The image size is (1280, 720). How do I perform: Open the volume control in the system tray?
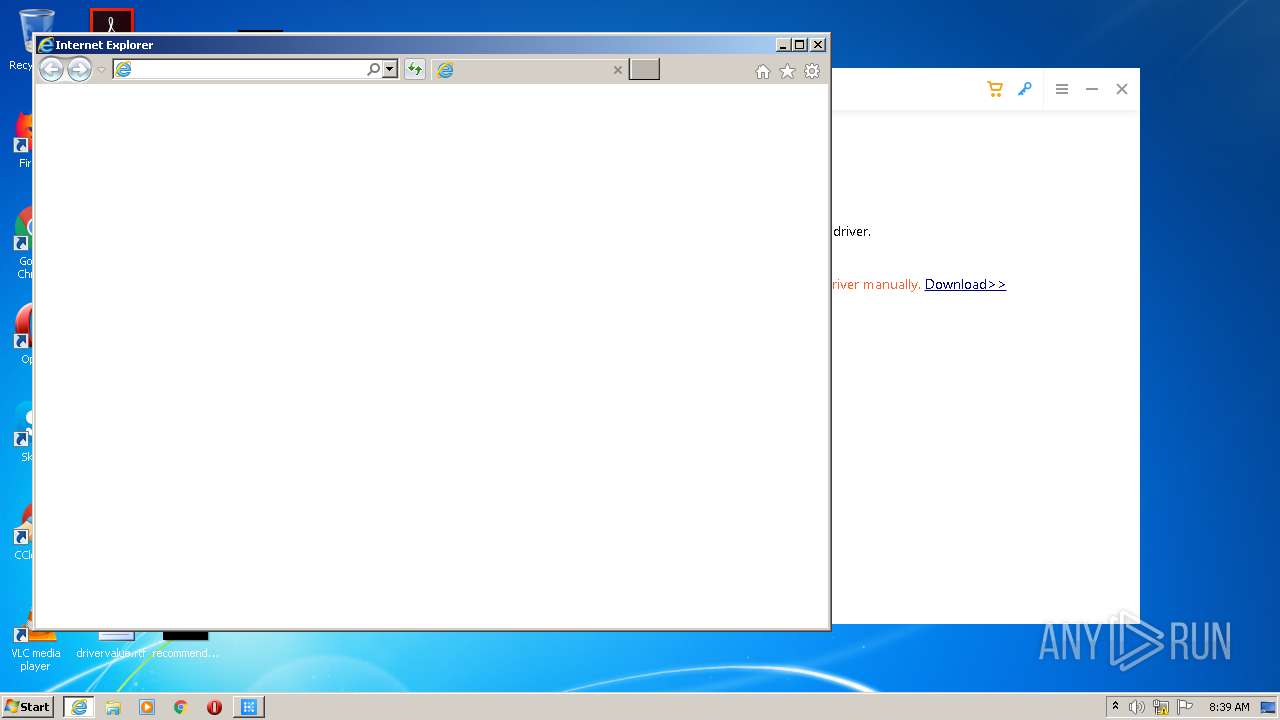coord(1137,707)
